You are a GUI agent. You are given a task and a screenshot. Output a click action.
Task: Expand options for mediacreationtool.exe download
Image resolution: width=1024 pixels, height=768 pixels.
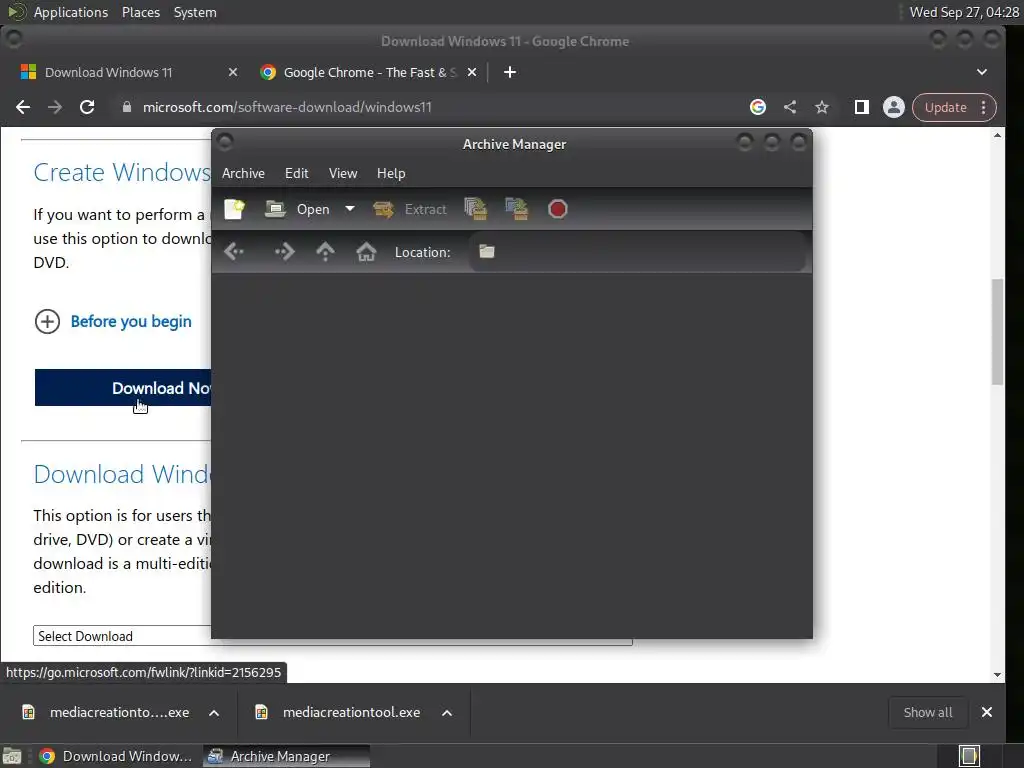pos(447,712)
